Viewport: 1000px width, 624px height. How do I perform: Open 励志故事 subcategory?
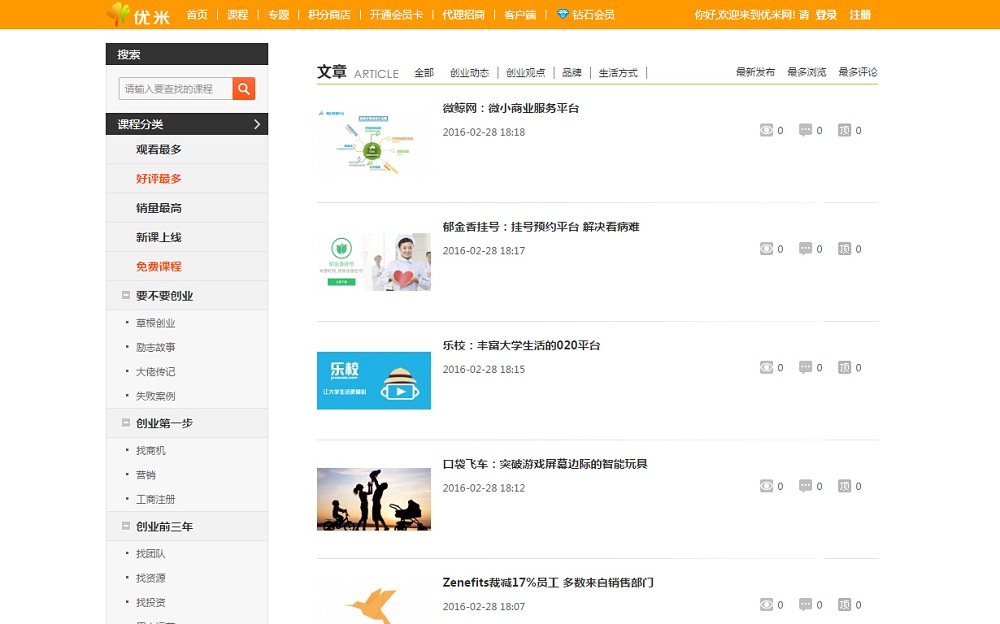156,347
